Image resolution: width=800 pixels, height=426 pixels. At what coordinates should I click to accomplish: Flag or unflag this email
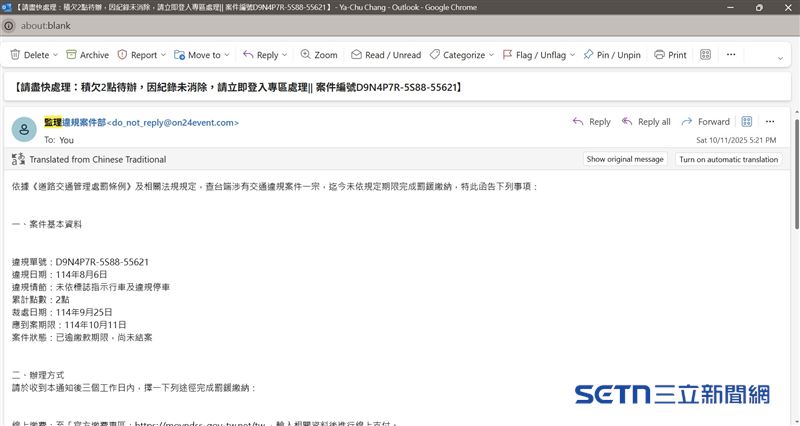click(538, 55)
